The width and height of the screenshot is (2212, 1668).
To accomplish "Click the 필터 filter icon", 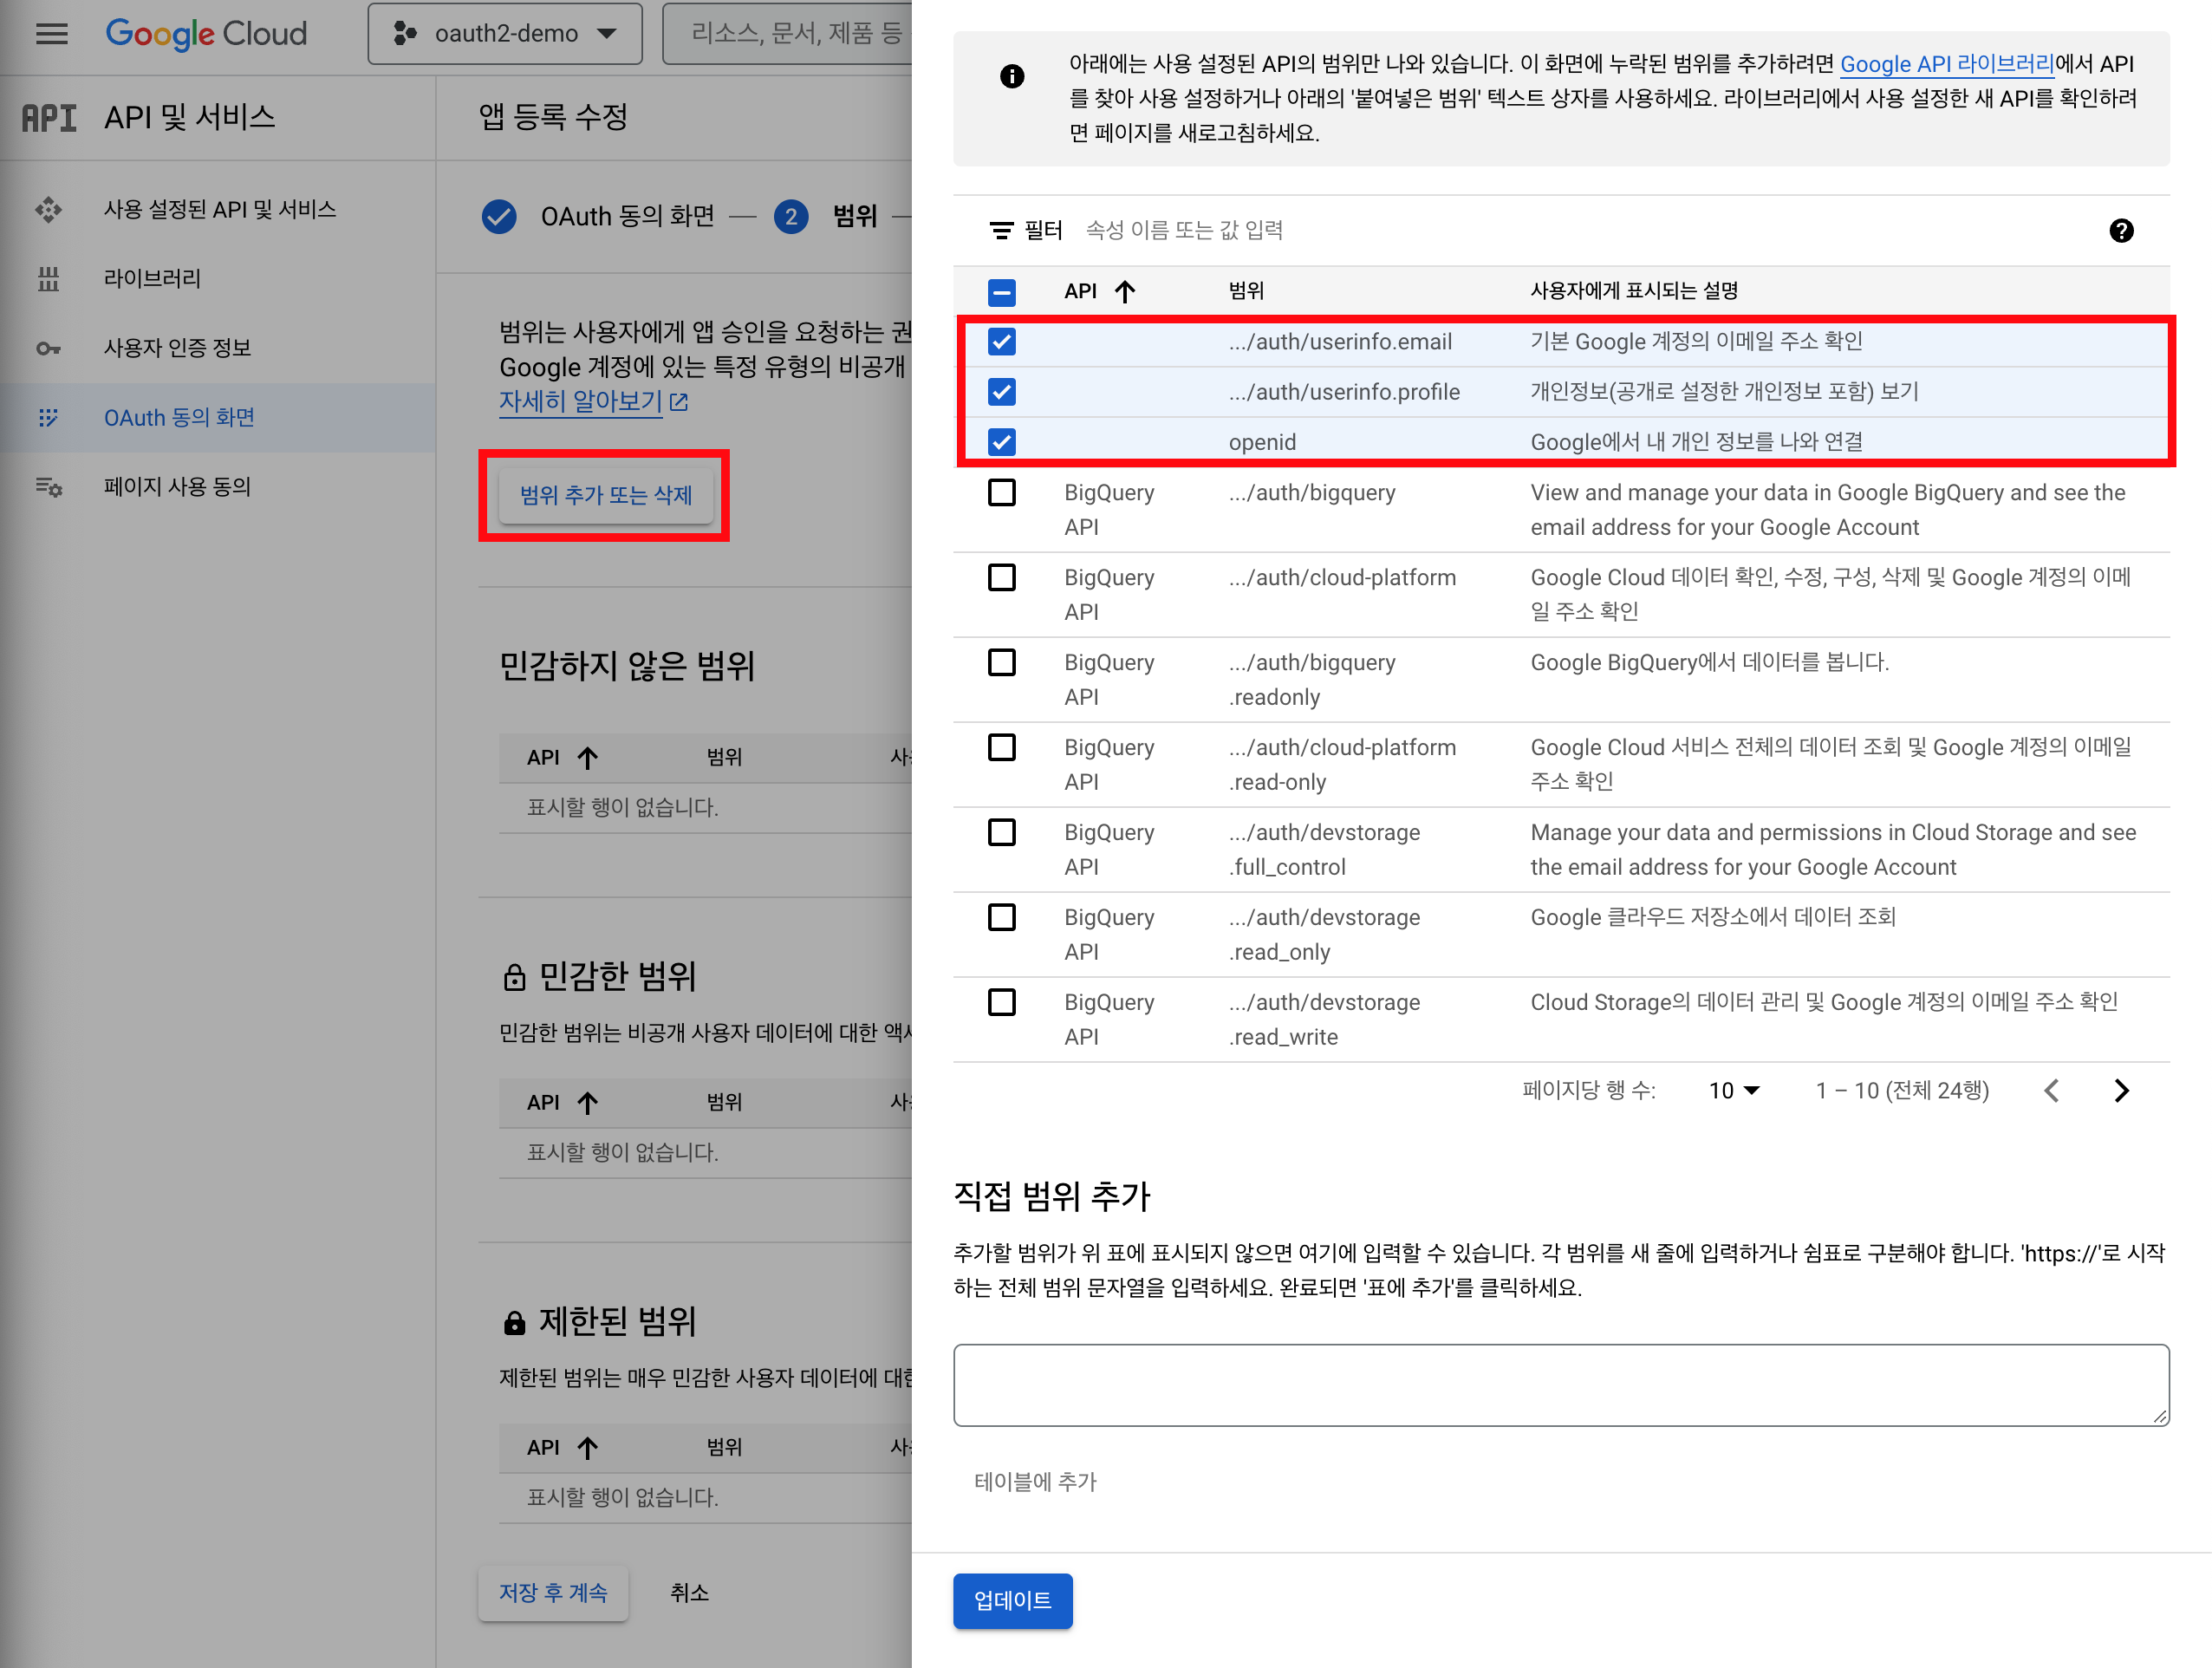I will pyautogui.click(x=1001, y=231).
